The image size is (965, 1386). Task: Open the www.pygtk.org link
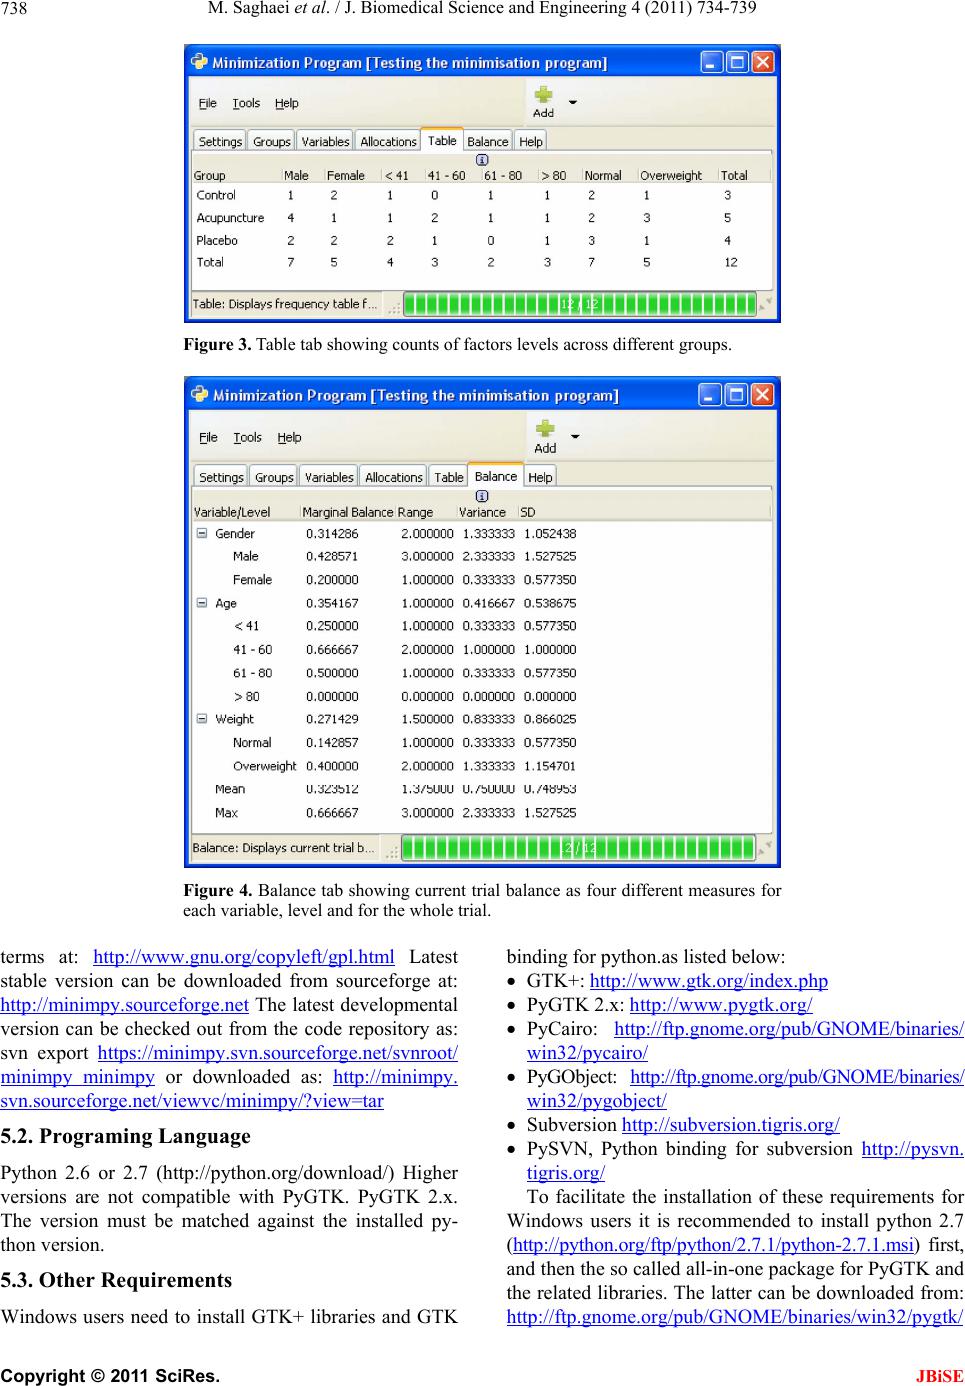tap(721, 1004)
